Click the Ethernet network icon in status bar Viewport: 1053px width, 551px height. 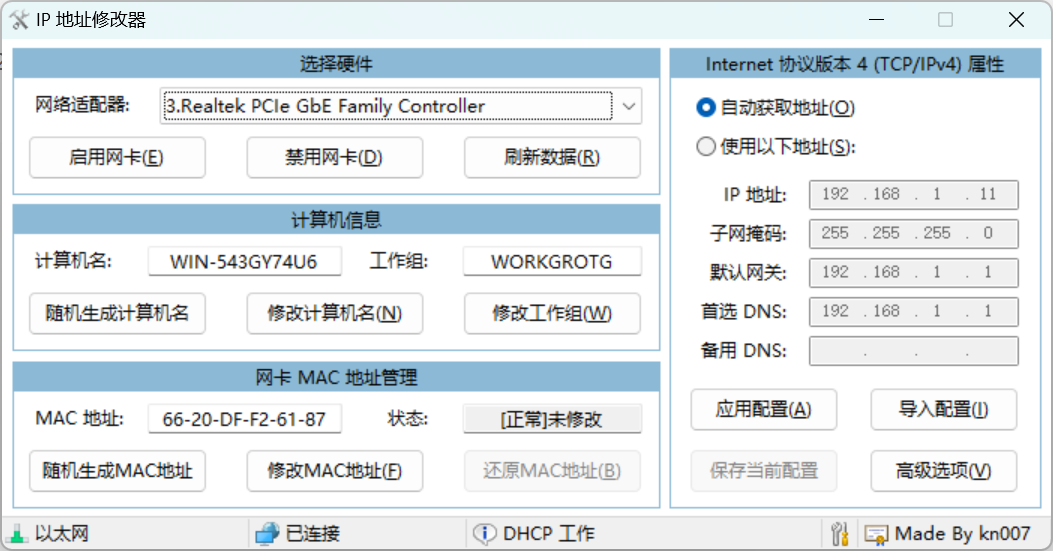click(x=17, y=533)
